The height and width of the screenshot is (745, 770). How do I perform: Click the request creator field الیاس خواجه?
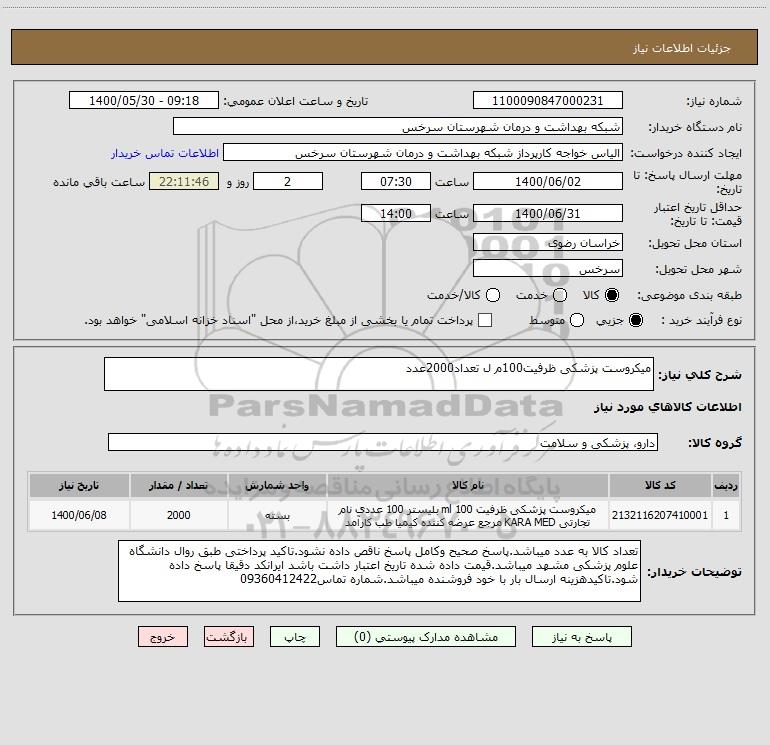[423, 153]
